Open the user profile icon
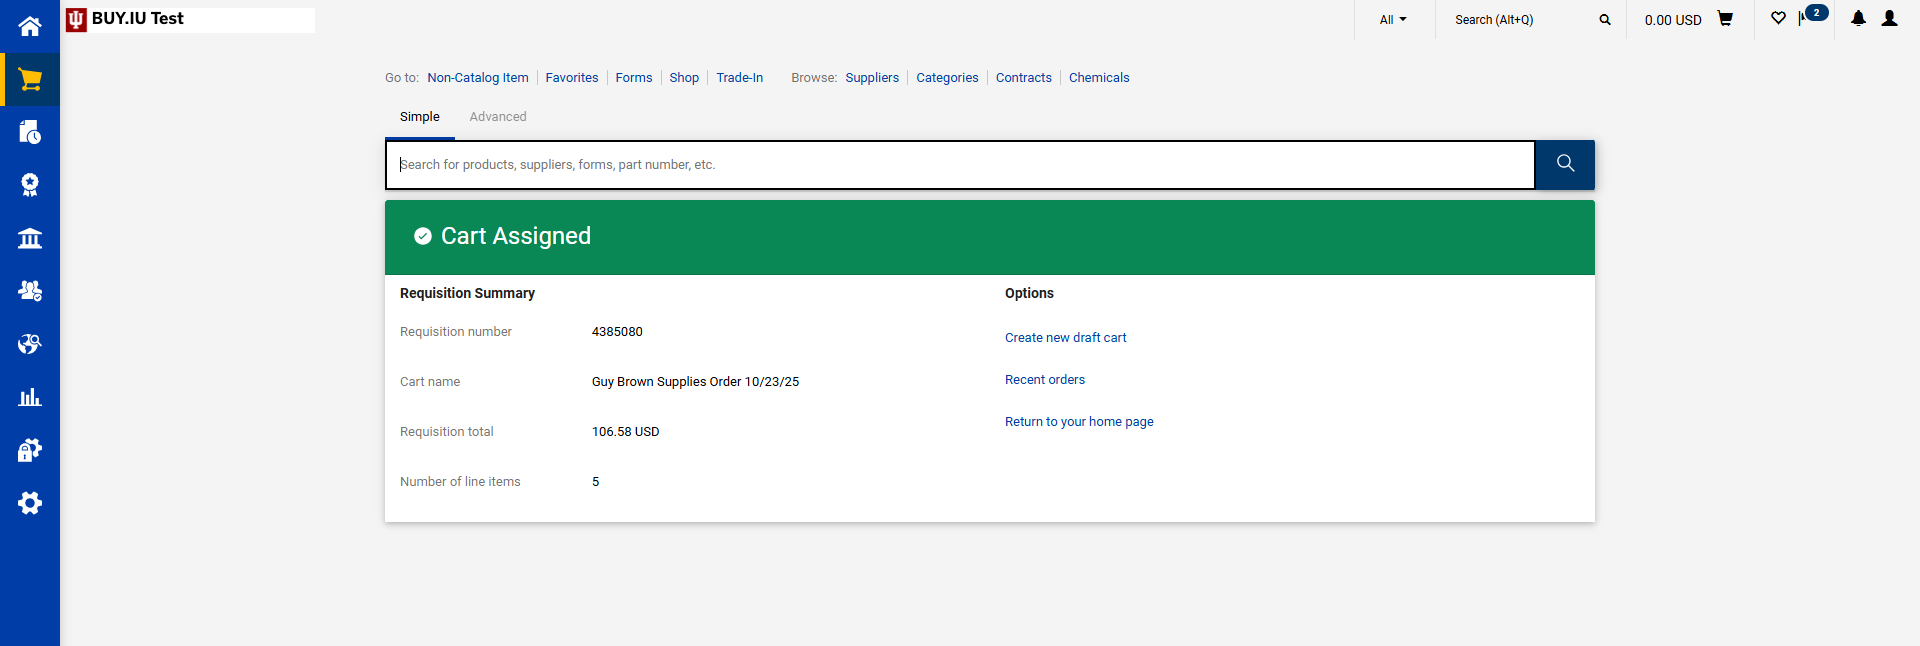The height and width of the screenshot is (646, 1920). [1889, 19]
